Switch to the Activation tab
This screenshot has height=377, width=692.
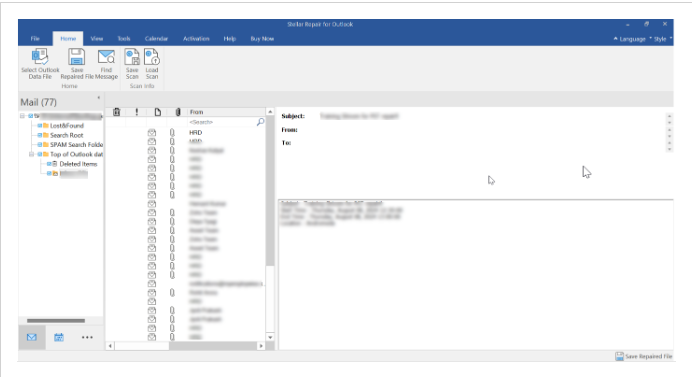(x=196, y=39)
